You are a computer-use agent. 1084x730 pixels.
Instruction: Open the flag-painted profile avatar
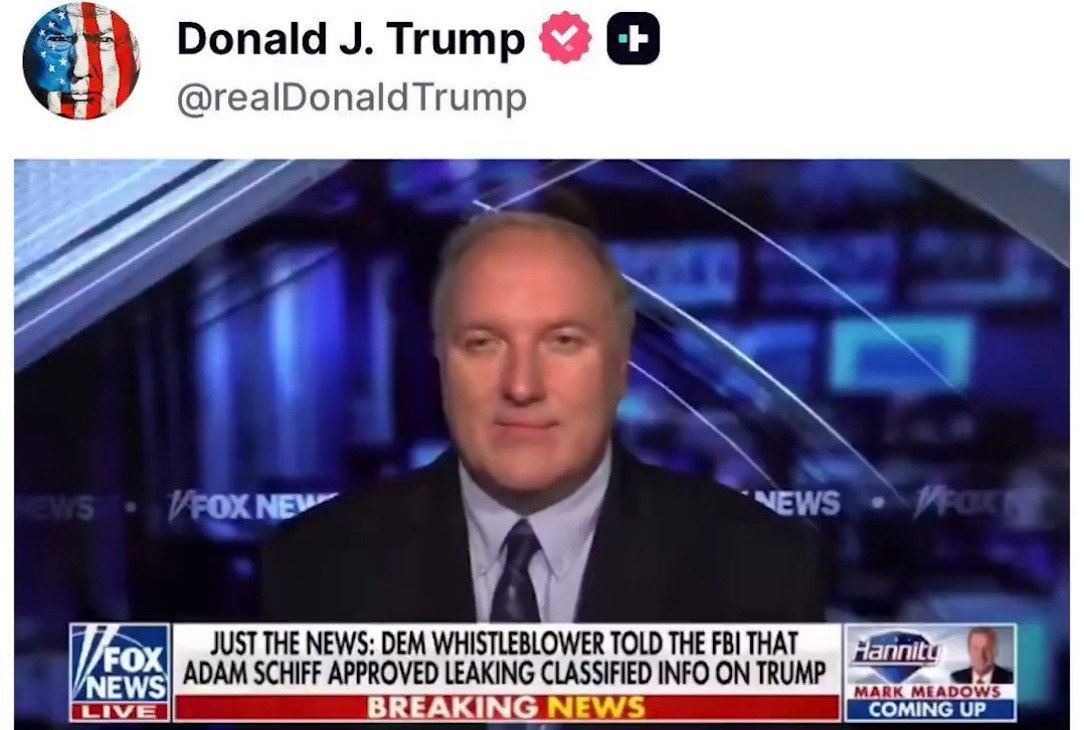pos(82,61)
